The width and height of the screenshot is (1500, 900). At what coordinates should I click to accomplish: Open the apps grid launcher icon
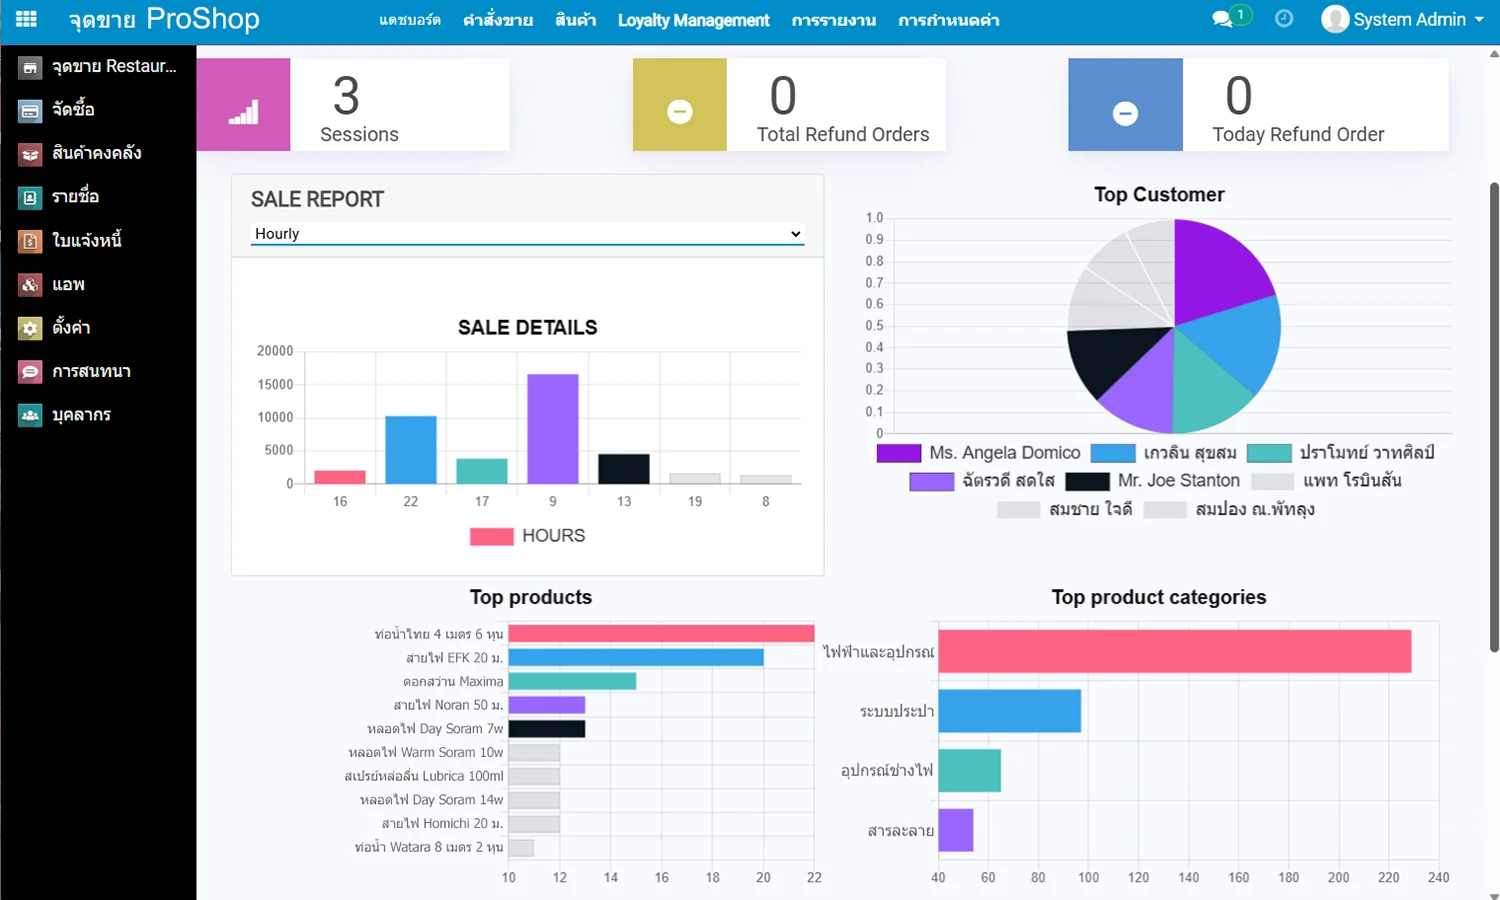click(26, 19)
